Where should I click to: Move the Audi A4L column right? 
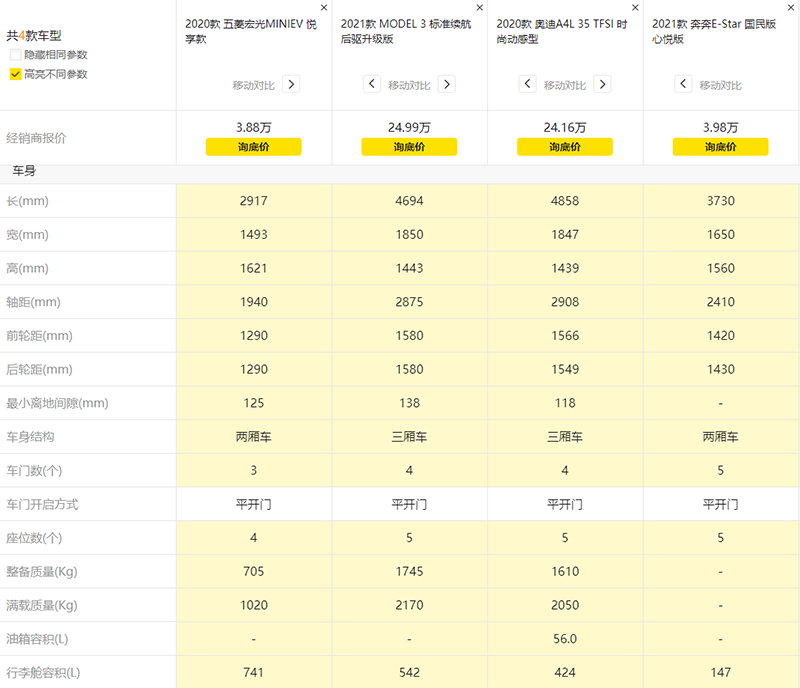pos(602,85)
